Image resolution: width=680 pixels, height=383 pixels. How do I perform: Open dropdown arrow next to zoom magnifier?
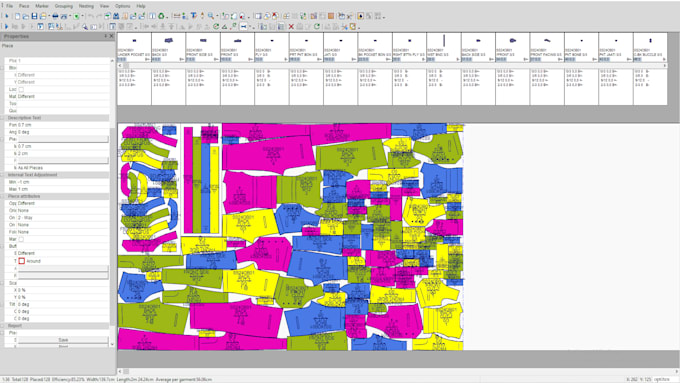click(217, 16)
